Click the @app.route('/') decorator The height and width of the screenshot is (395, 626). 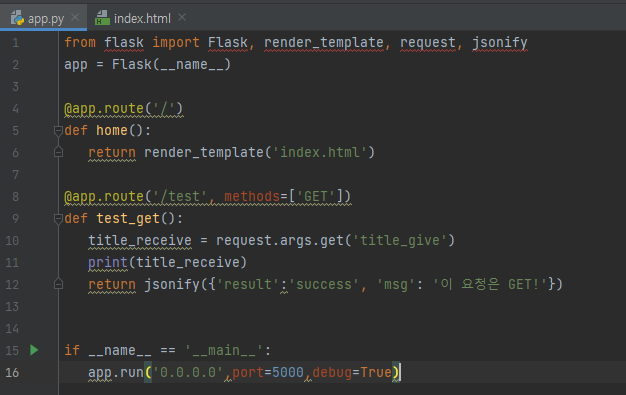(124, 109)
